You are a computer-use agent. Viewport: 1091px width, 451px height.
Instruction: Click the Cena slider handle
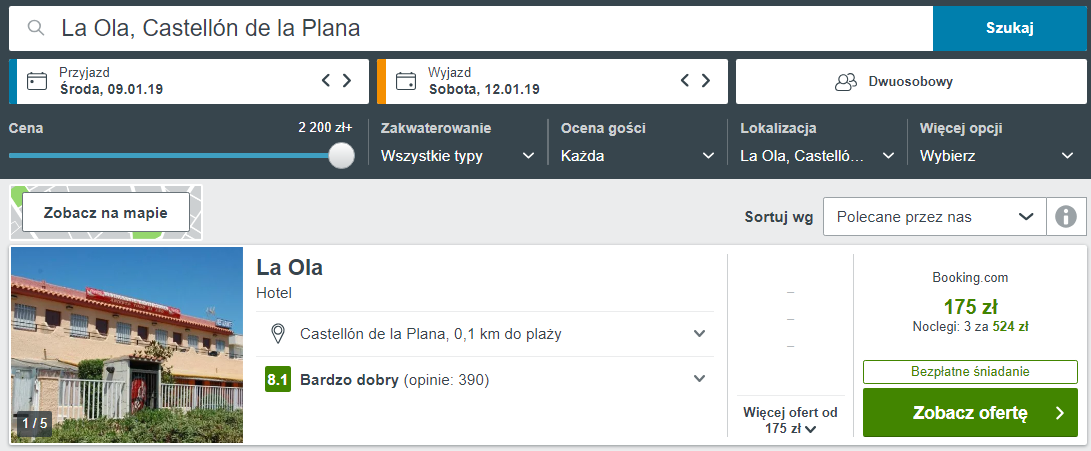click(341, 156)
